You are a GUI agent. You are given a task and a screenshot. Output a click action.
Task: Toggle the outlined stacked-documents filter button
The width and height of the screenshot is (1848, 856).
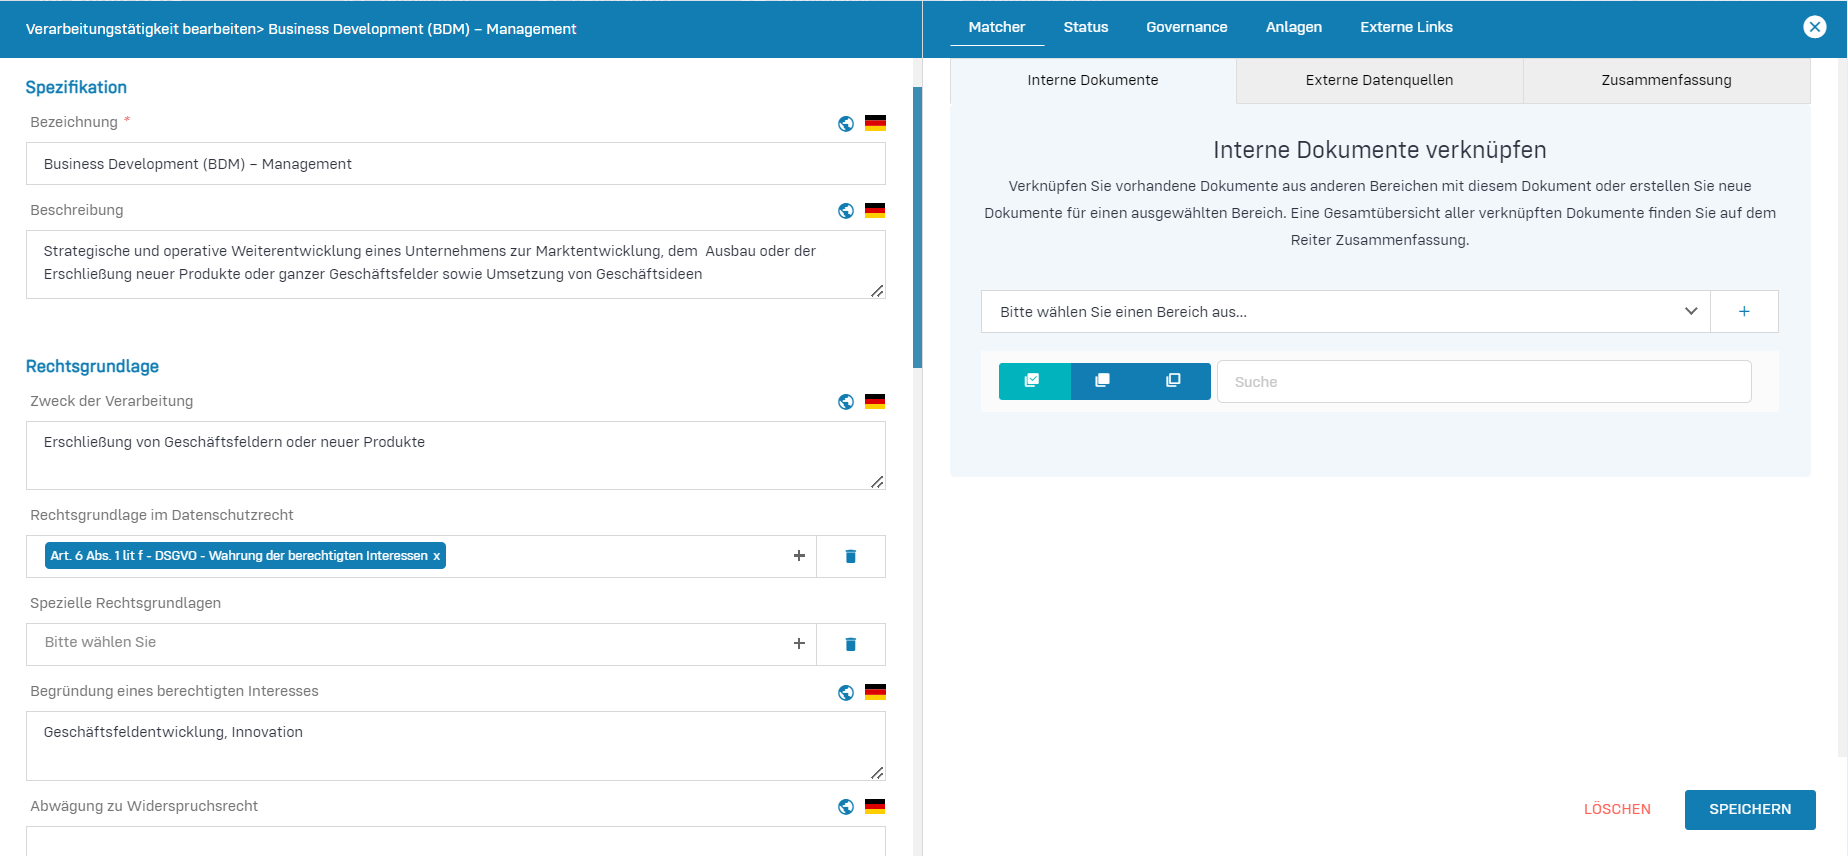tap(1174, 381)
